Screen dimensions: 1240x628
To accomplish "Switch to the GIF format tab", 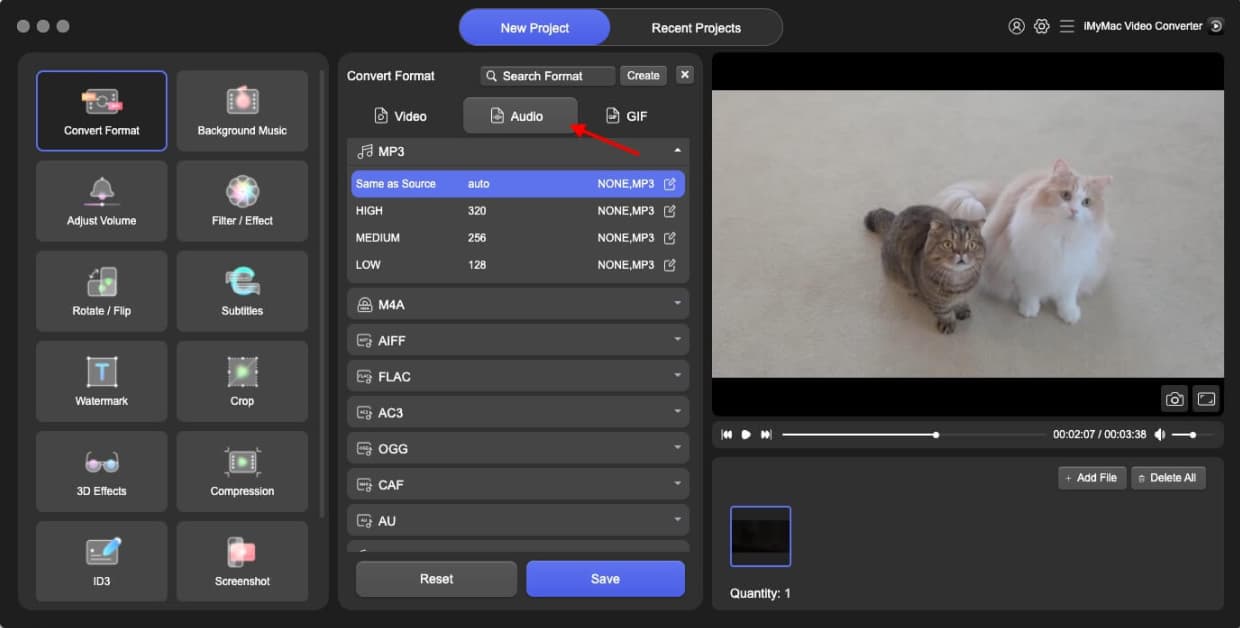I will point(628,116).
